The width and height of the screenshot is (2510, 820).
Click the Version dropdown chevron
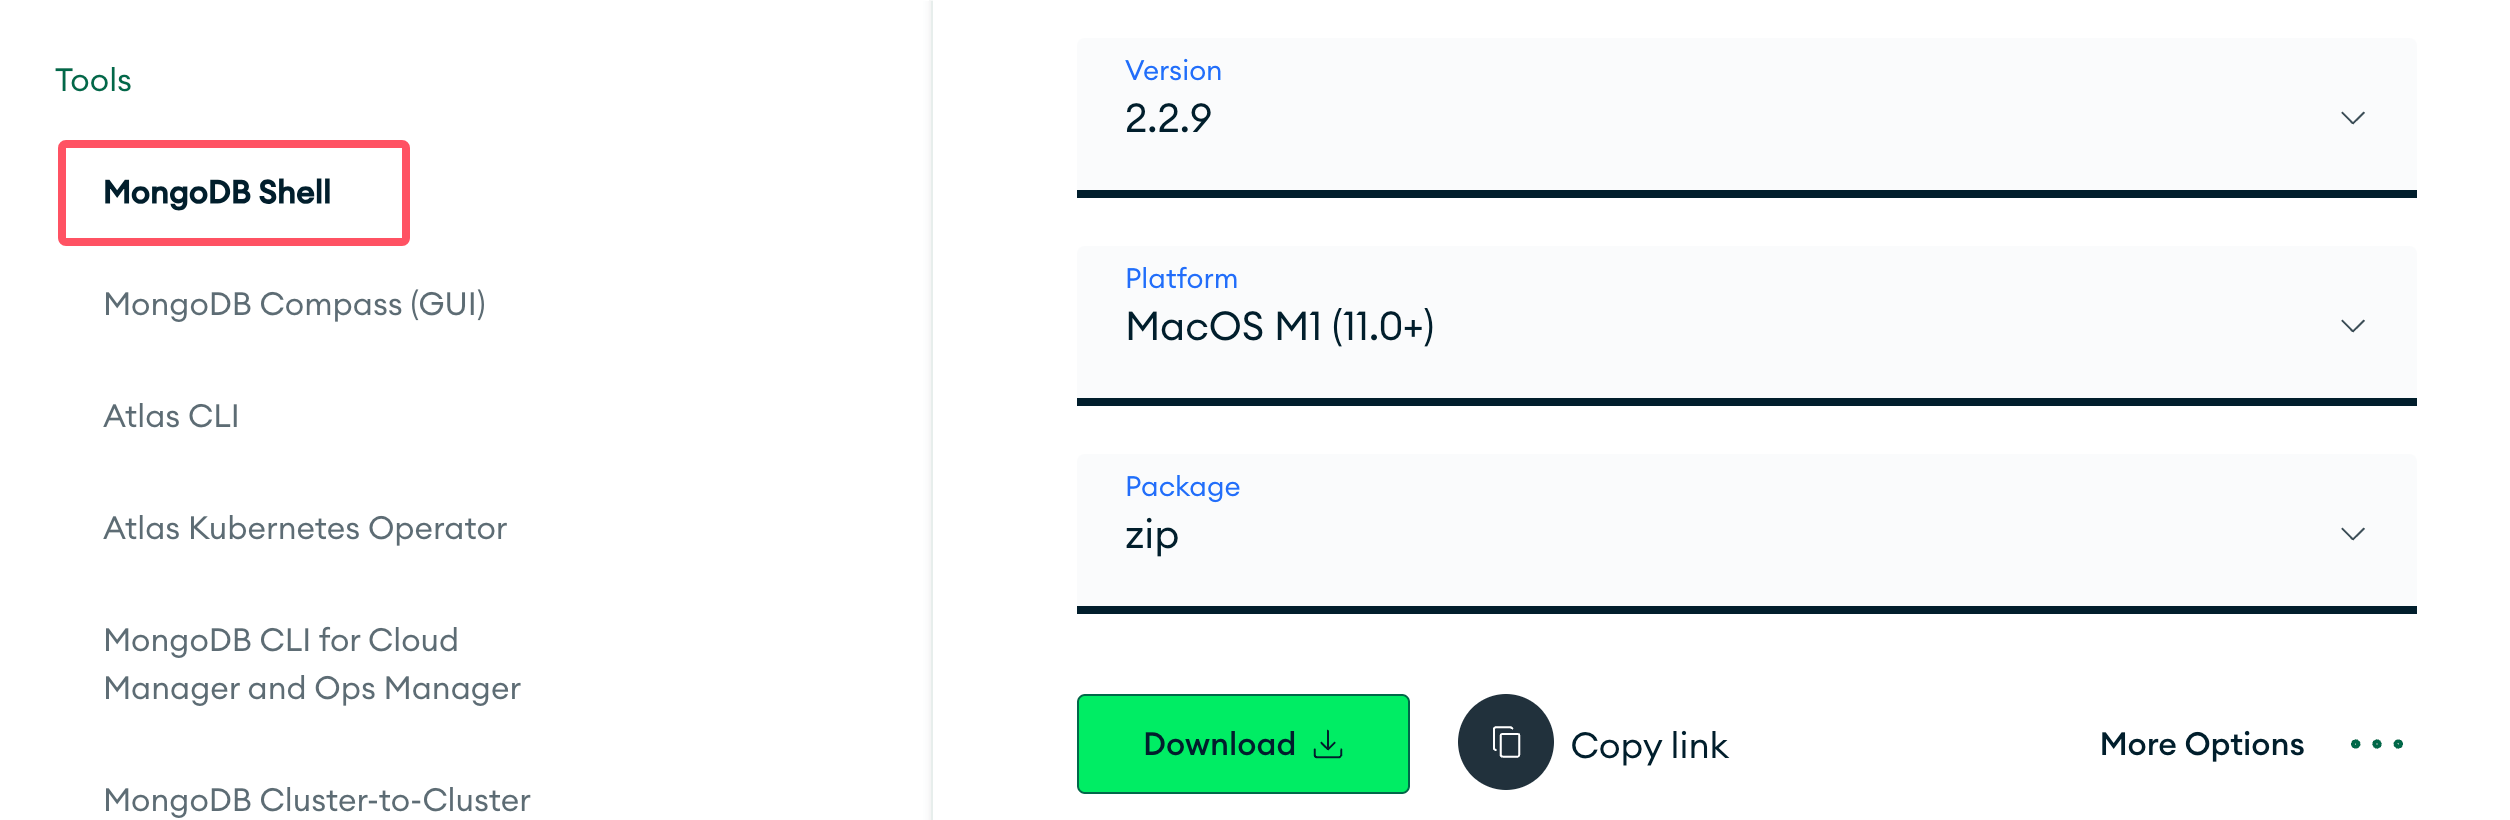point(2352,117)
